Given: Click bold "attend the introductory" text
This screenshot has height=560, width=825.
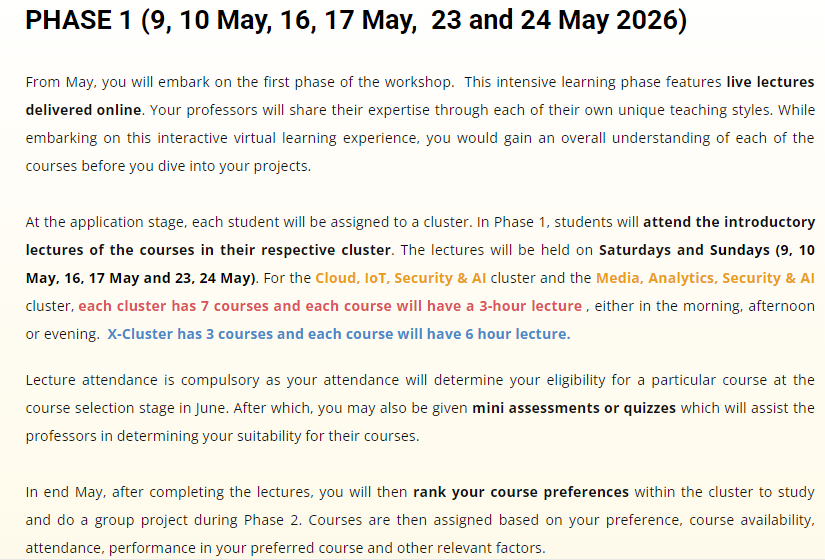Looking at the screenshot, I should pyautogui.click(x=728, y=222).
